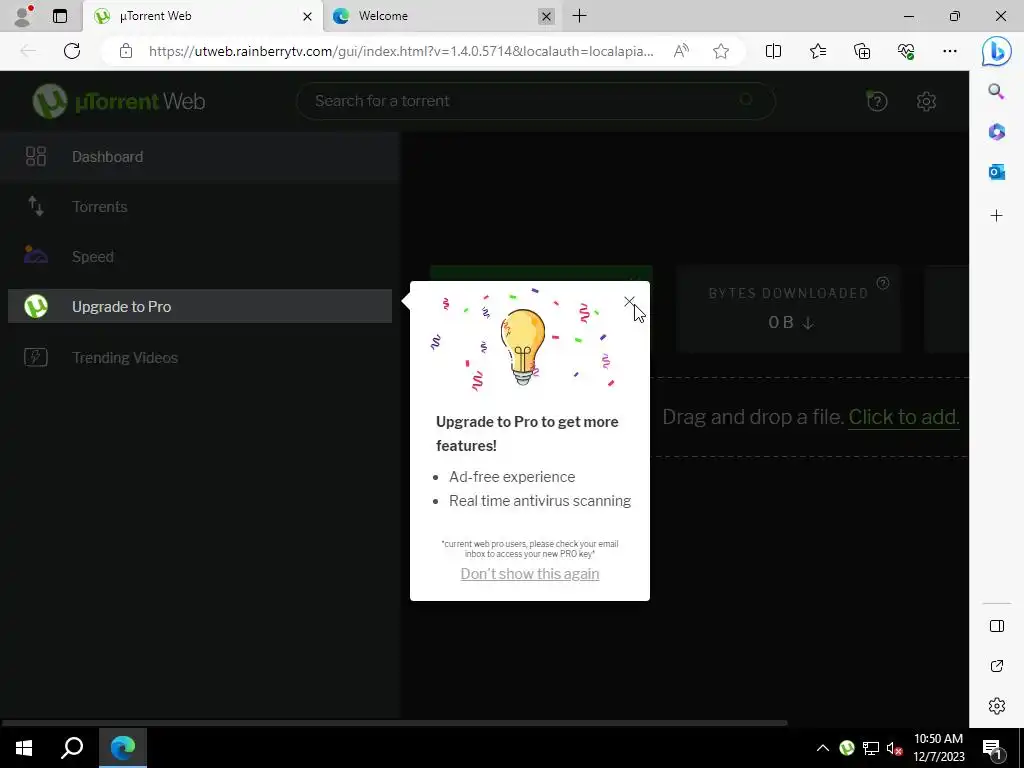1024x768 pixels.
Task: Click the Bytes Downloaded info icon
Action: point(883,283)
